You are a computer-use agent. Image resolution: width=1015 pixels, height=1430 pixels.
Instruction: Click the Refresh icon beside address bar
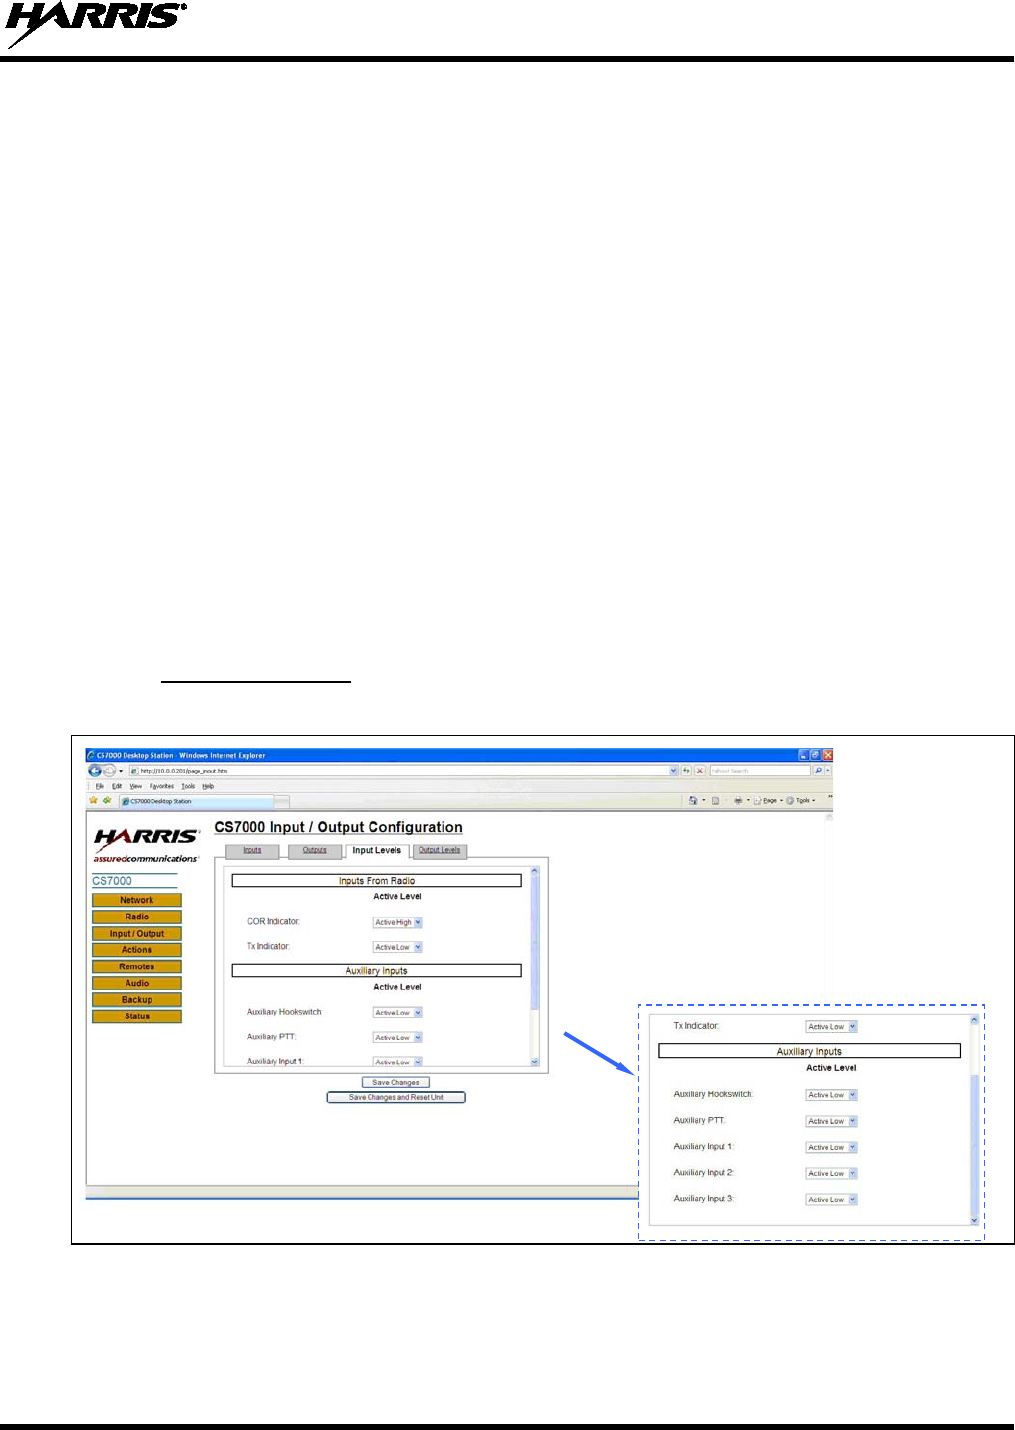click(x=687, y=771)
